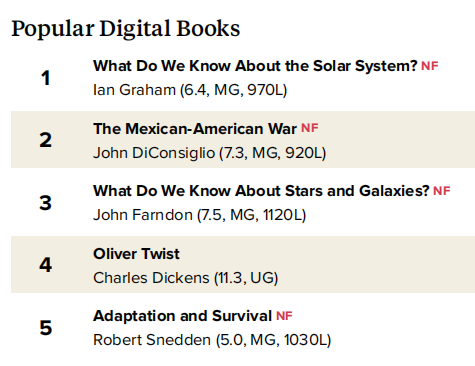
Task: Open Adaptation and Survival title
Action: point(182,316)
